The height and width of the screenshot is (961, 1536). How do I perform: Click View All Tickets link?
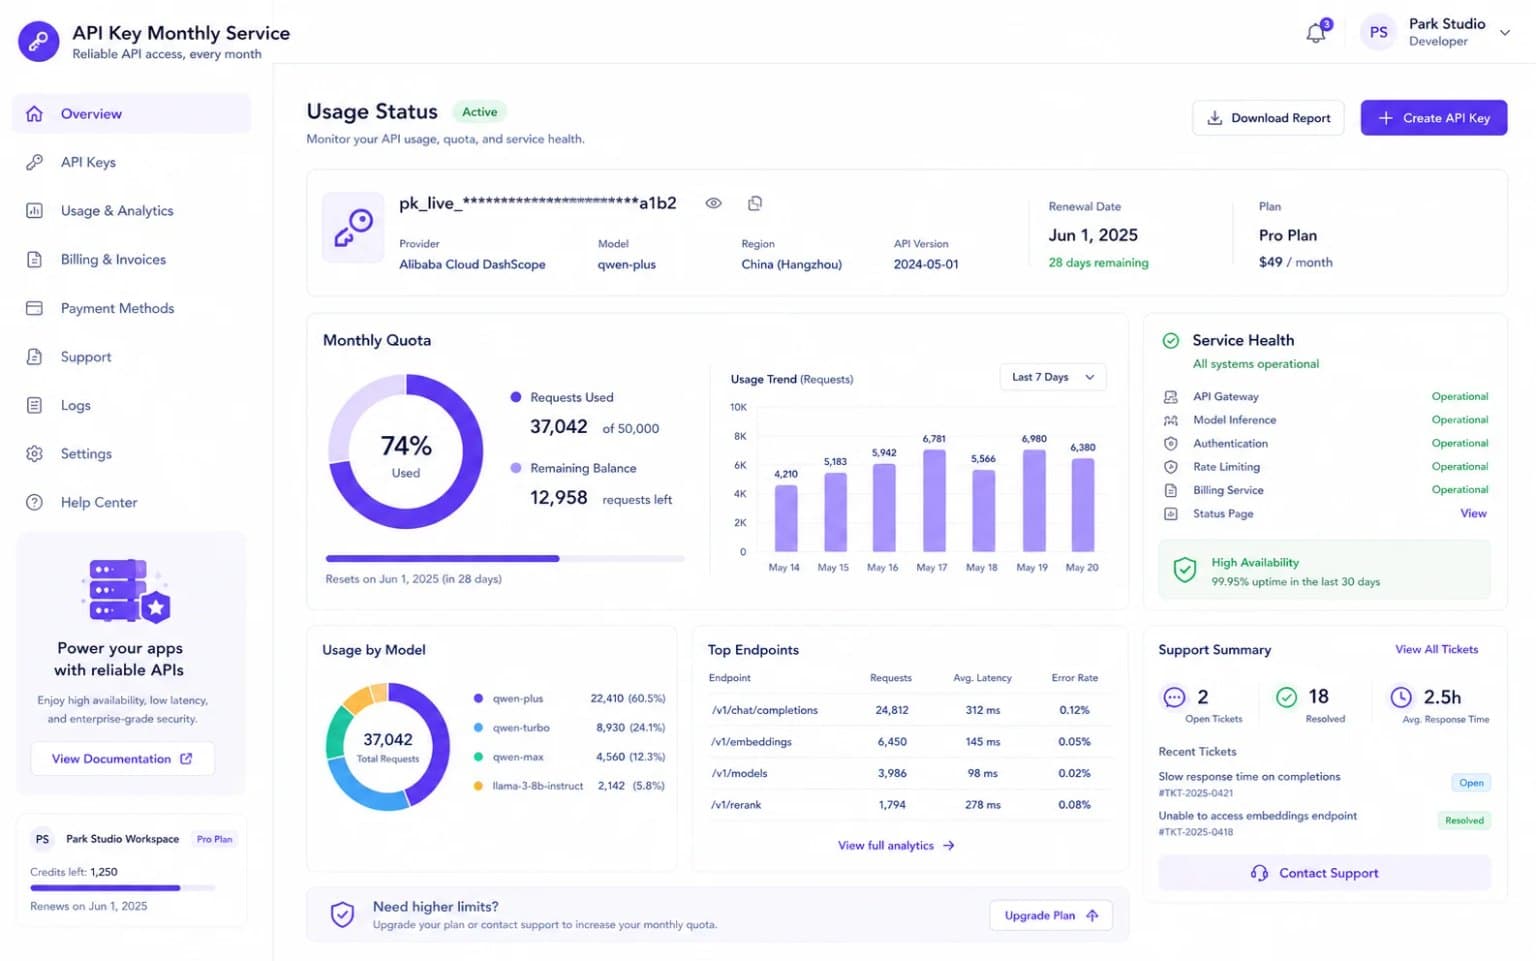click(x=1436, y=650)
